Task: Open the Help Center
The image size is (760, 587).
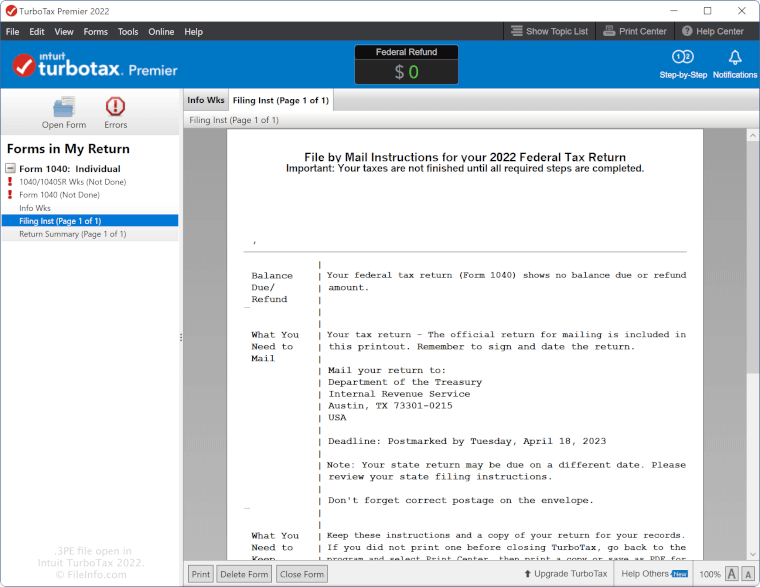Action: [x=712, y=31]
